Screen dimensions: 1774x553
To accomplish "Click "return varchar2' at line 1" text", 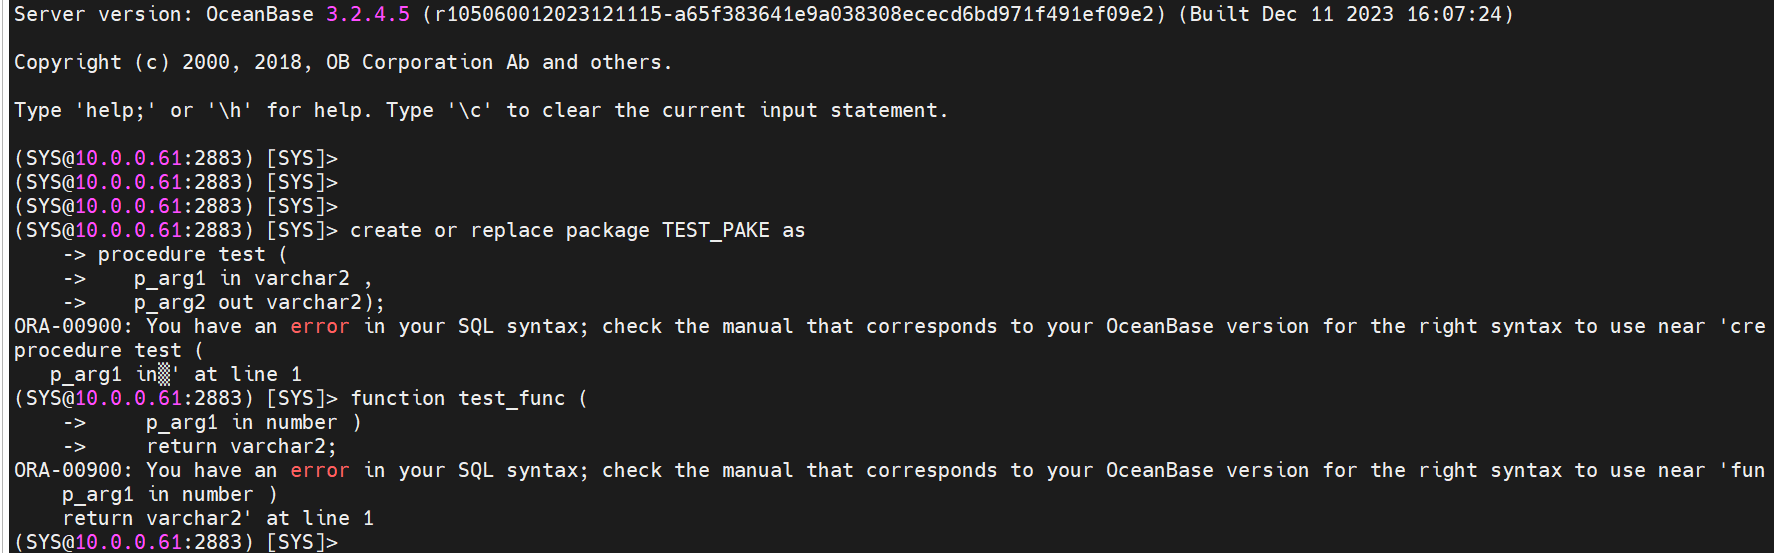I will point(218,518).
